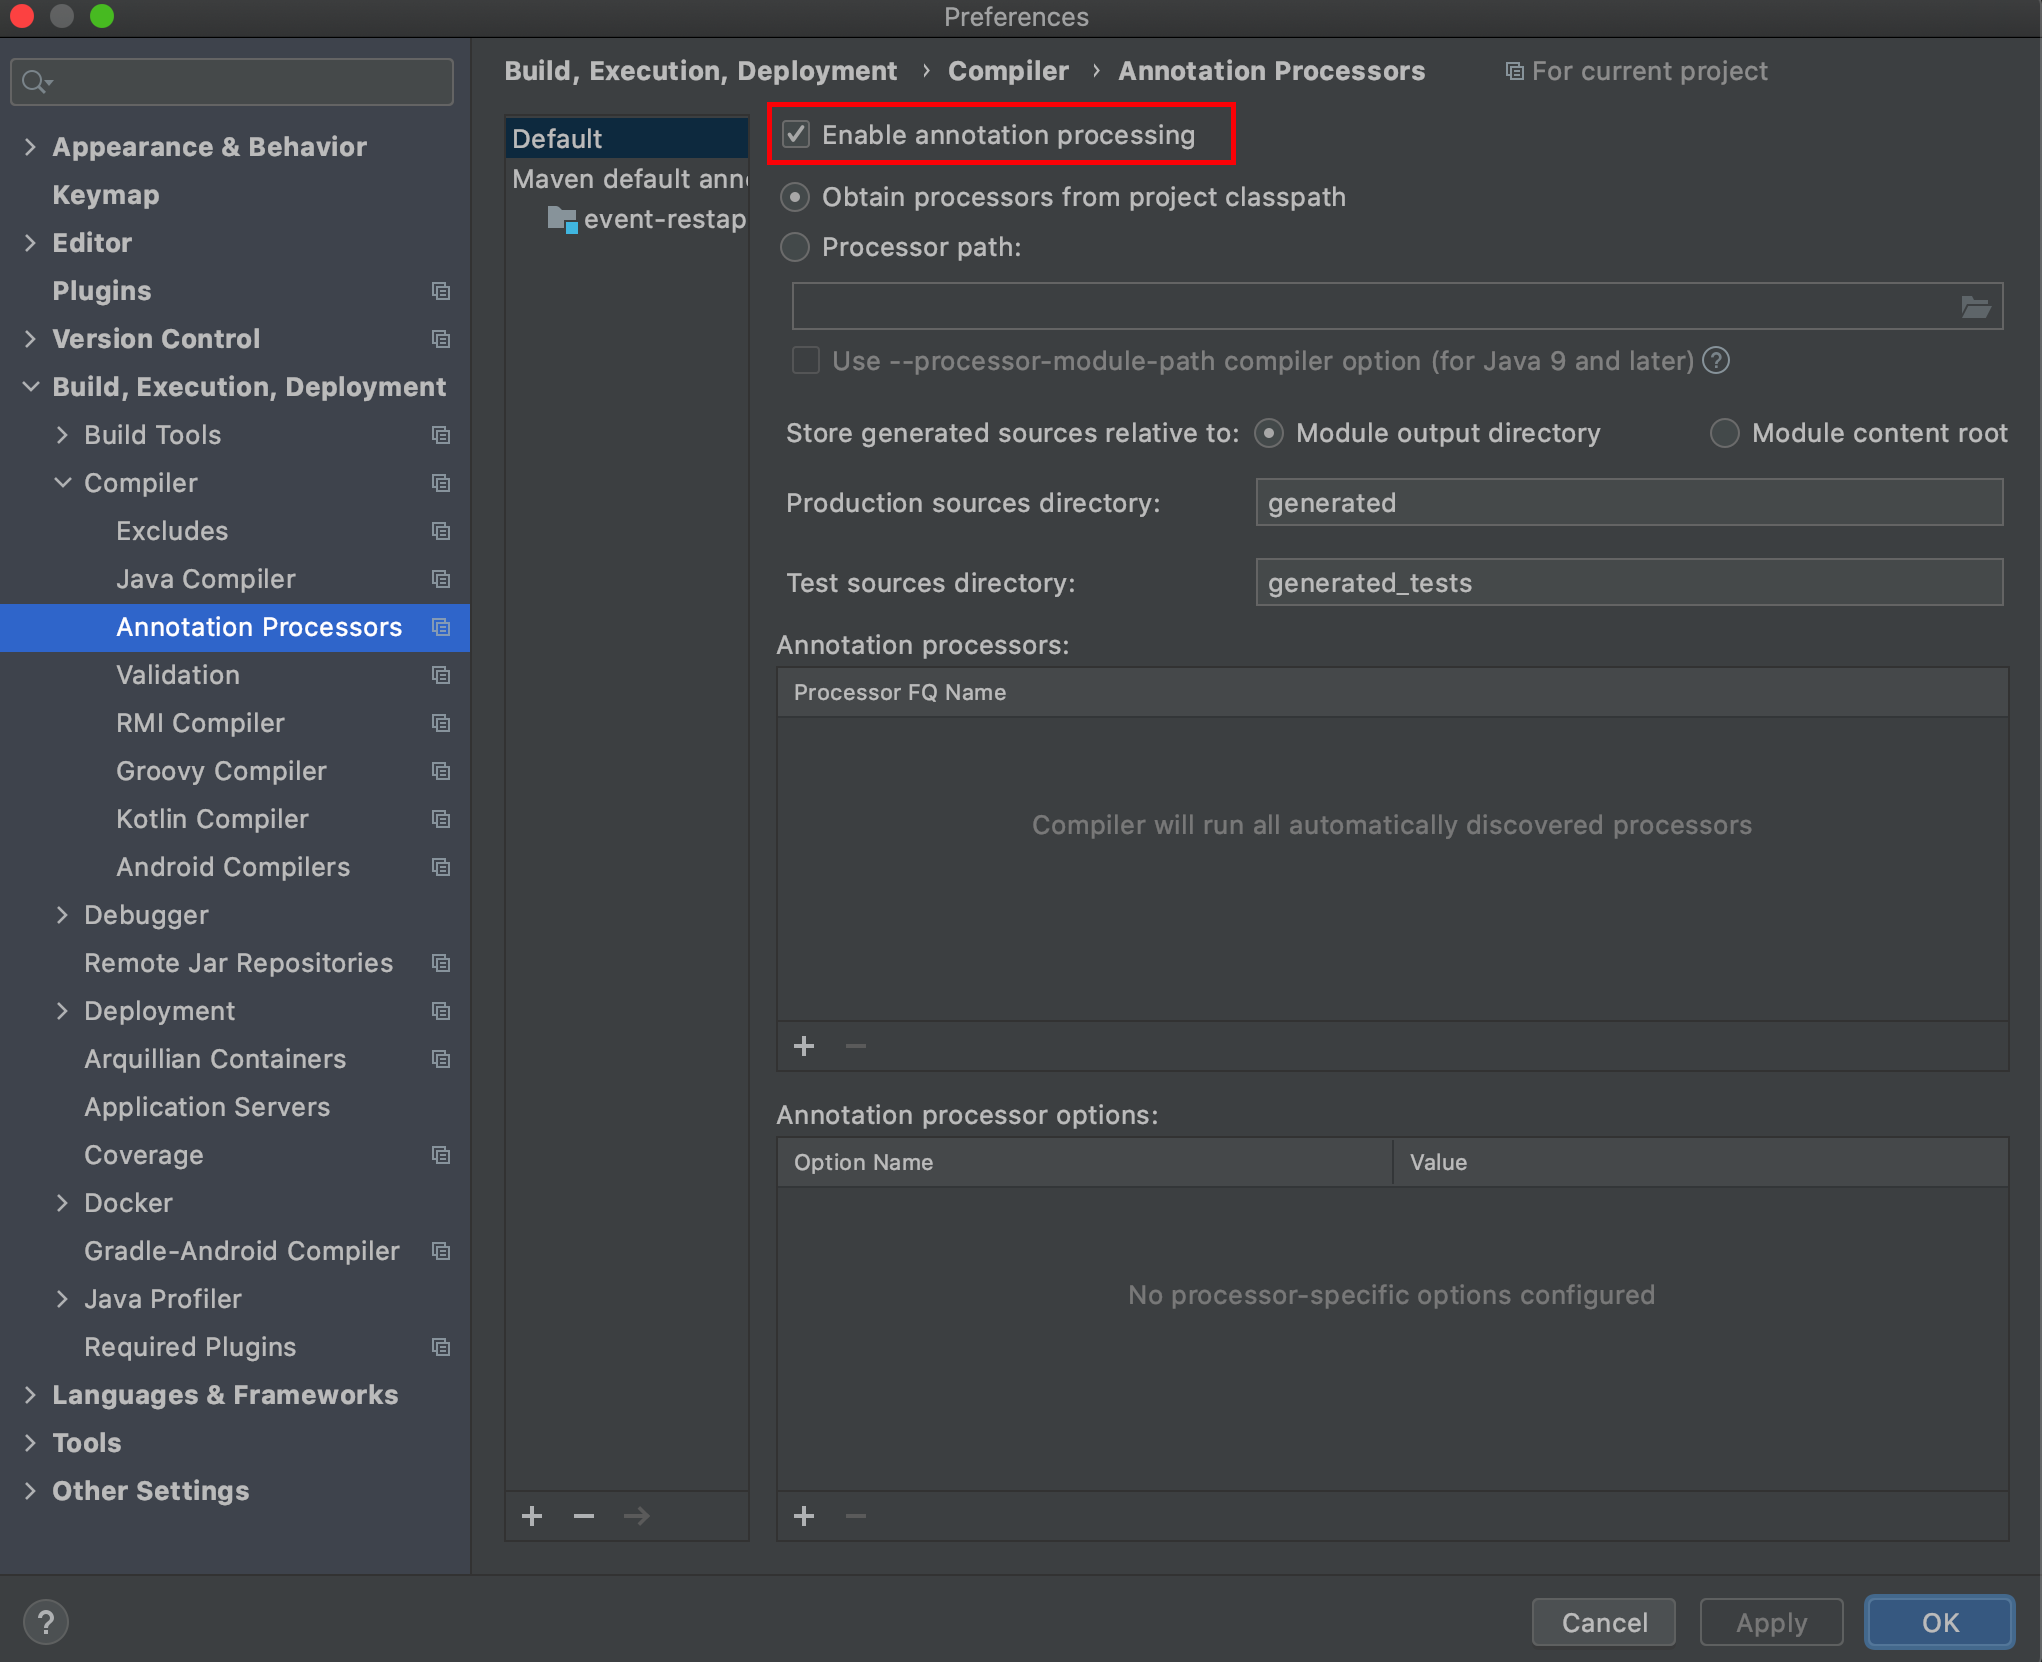Expand the Debugger settings node

[x=62, y=915]
